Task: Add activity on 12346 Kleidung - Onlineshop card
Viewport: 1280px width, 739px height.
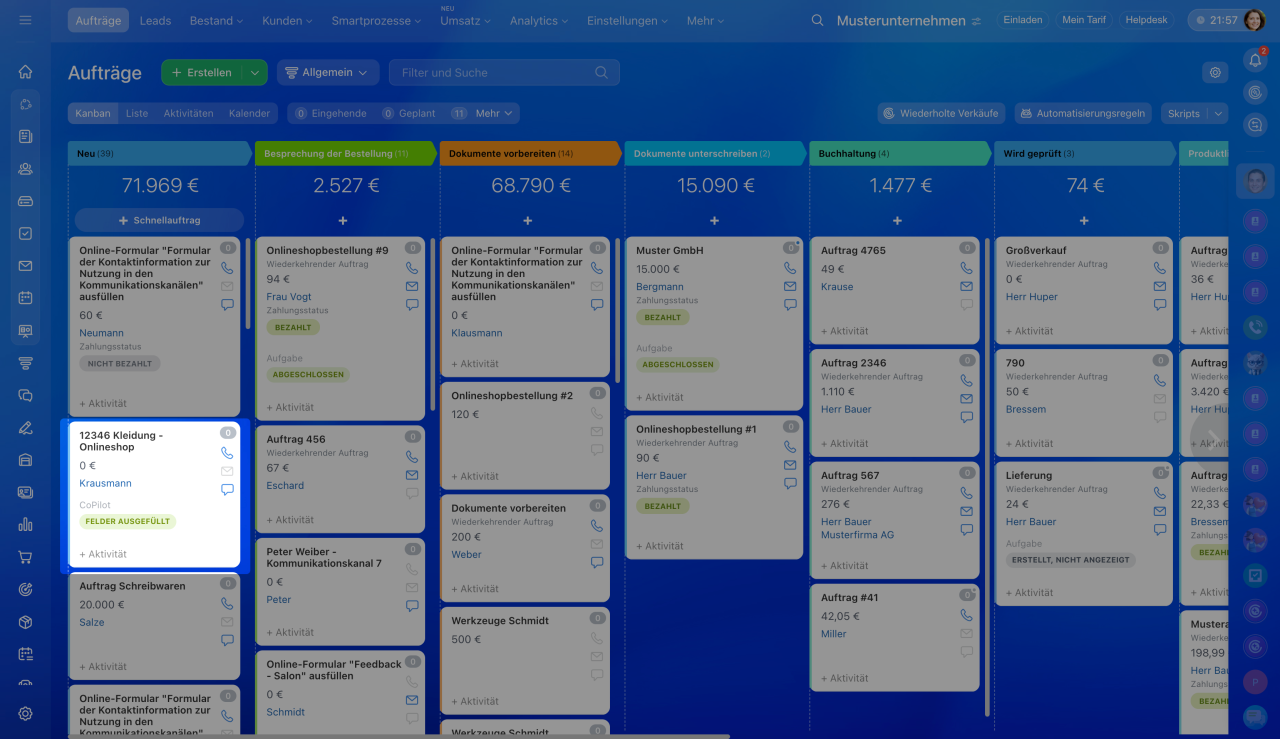Action: 103,554
